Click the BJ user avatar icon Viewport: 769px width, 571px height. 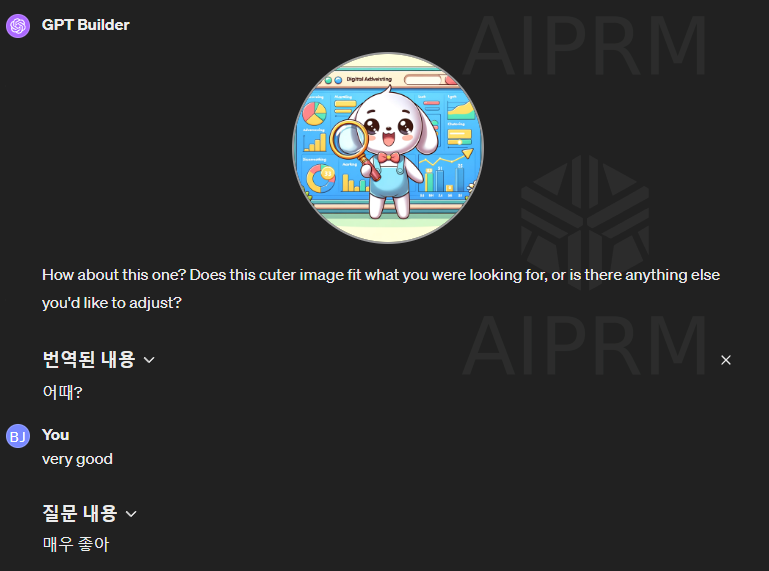click(18, 436)
